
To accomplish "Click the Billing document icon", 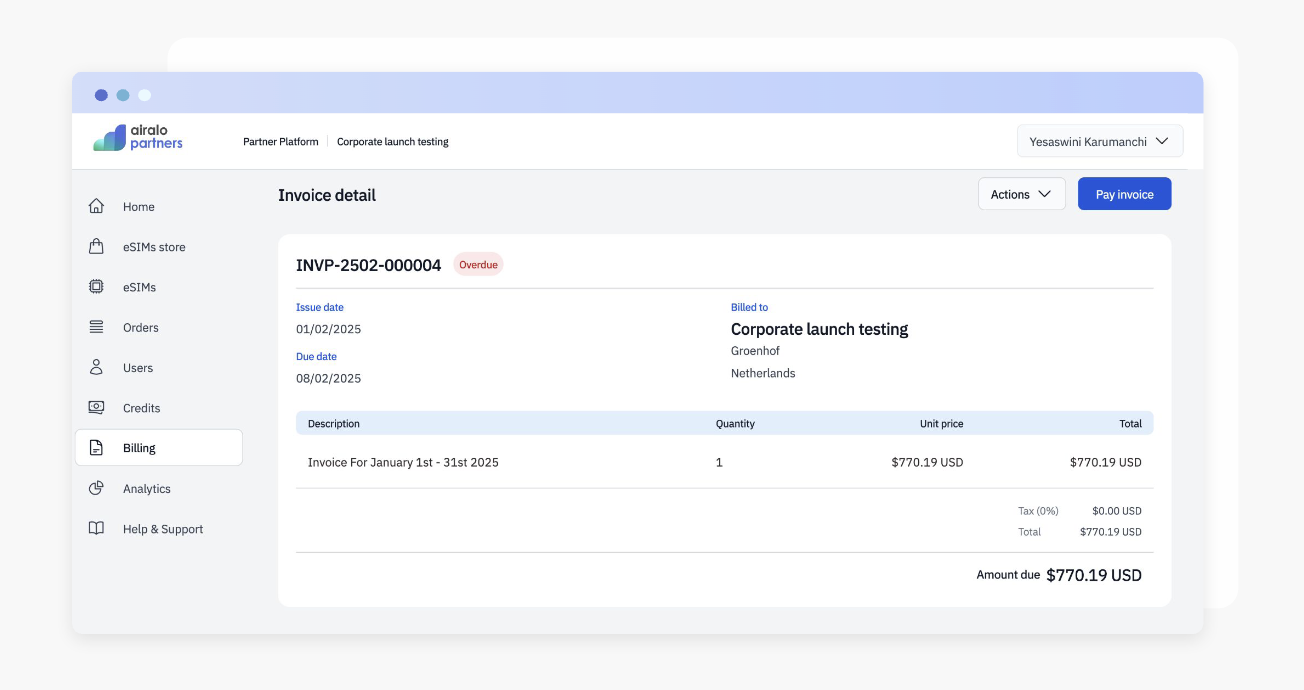I will coord(95,447).
